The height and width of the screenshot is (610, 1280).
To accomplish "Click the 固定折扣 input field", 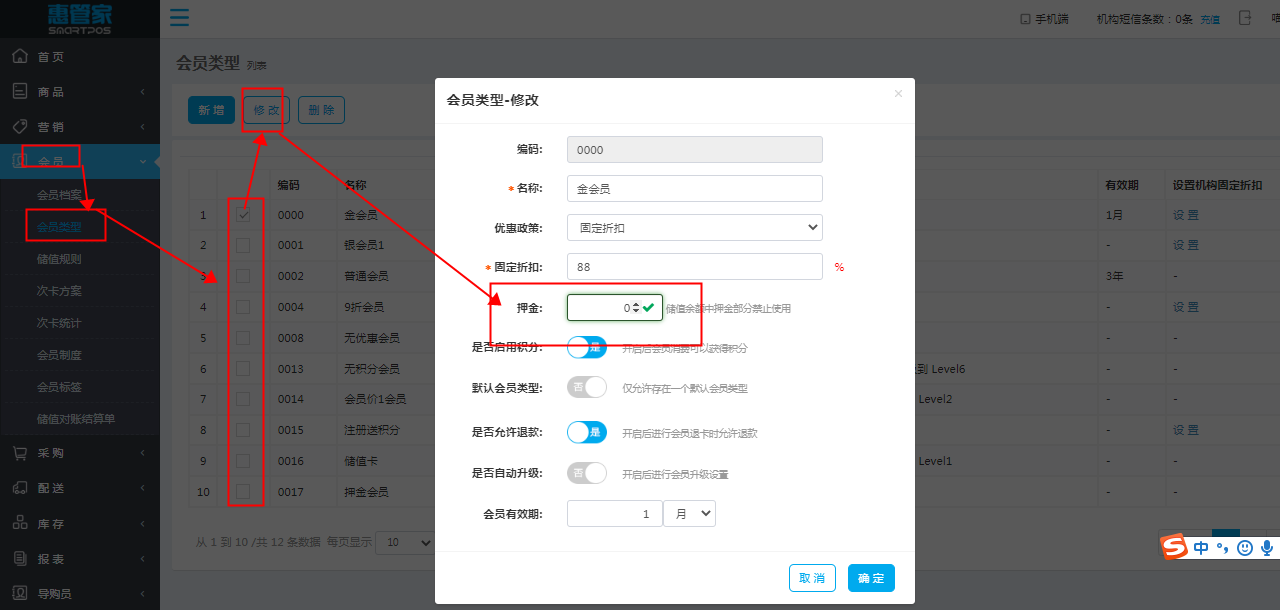I will 695,266.
